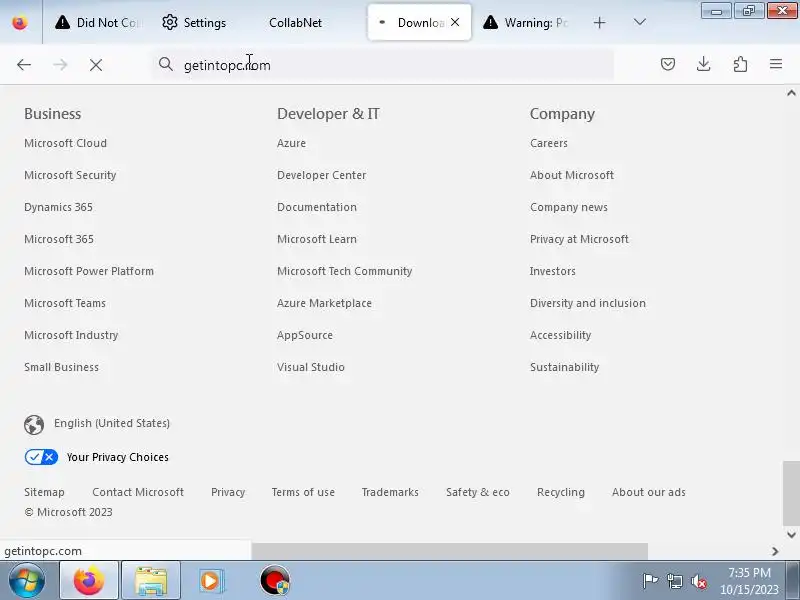
Task: Click the red recorder icon in taskbar
Action: [x=275, y=580]
